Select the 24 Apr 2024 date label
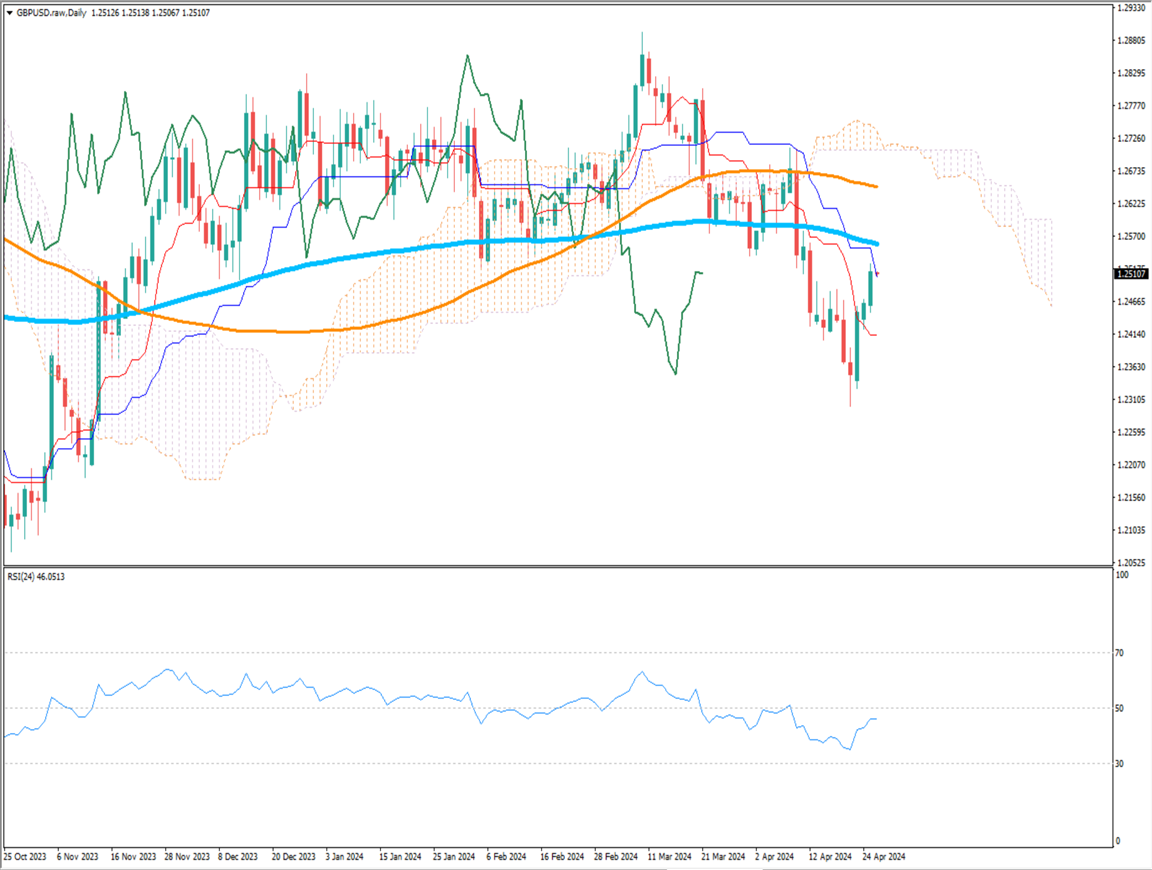This screenshot has height=870, width=1152. point(884,857)
